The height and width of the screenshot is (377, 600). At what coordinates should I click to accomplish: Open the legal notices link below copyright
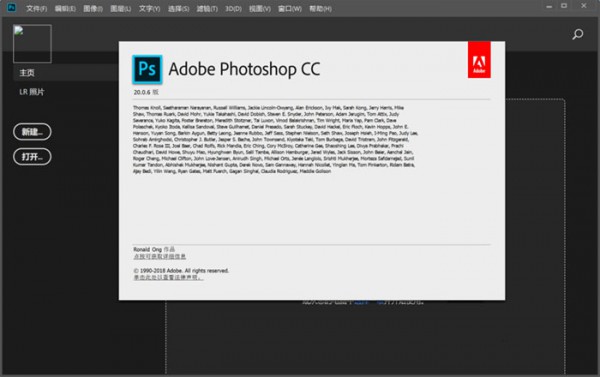point(168,277)
